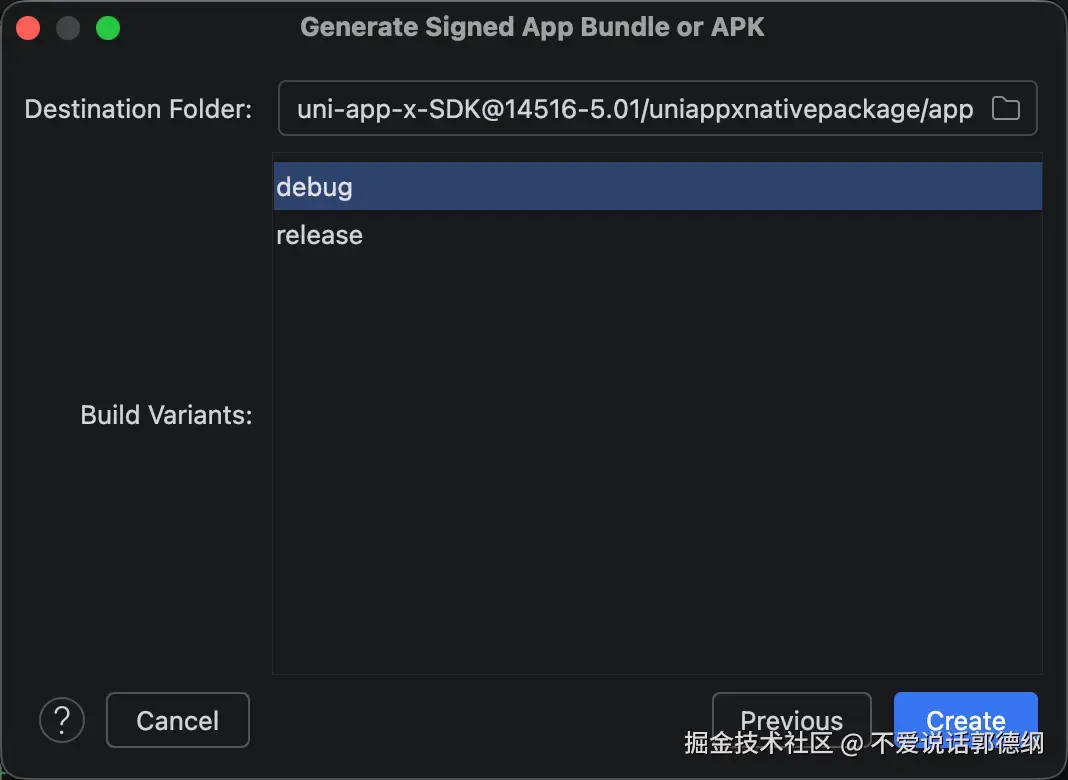Select the debug build variant
Image resolution: width=1068 pixels, height=780 pixels.
click(x=657, y=186)
